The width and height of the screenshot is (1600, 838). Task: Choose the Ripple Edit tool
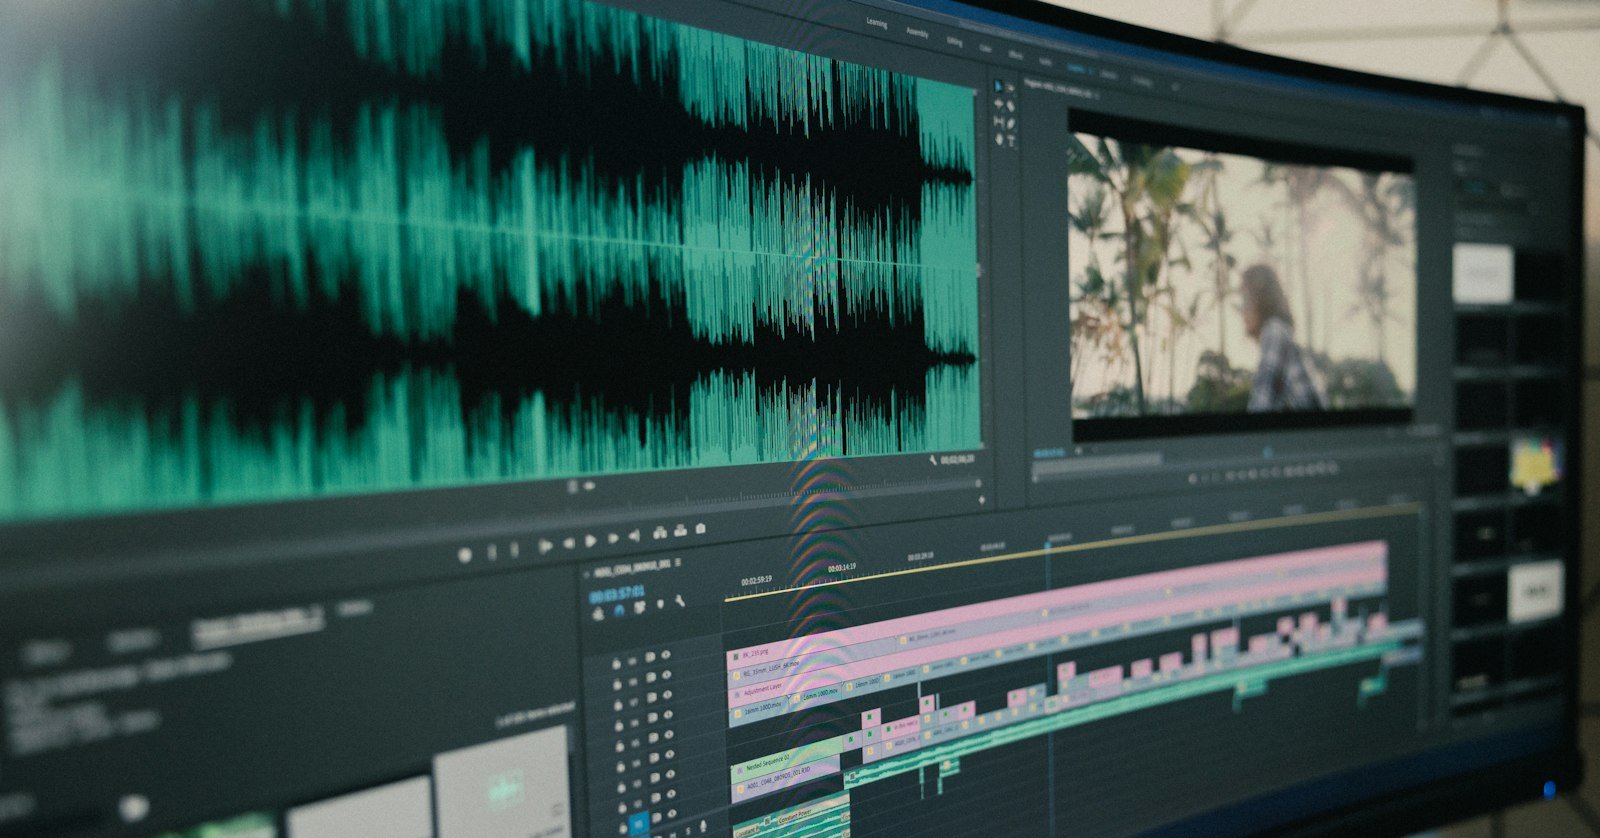tap(998, 103)
